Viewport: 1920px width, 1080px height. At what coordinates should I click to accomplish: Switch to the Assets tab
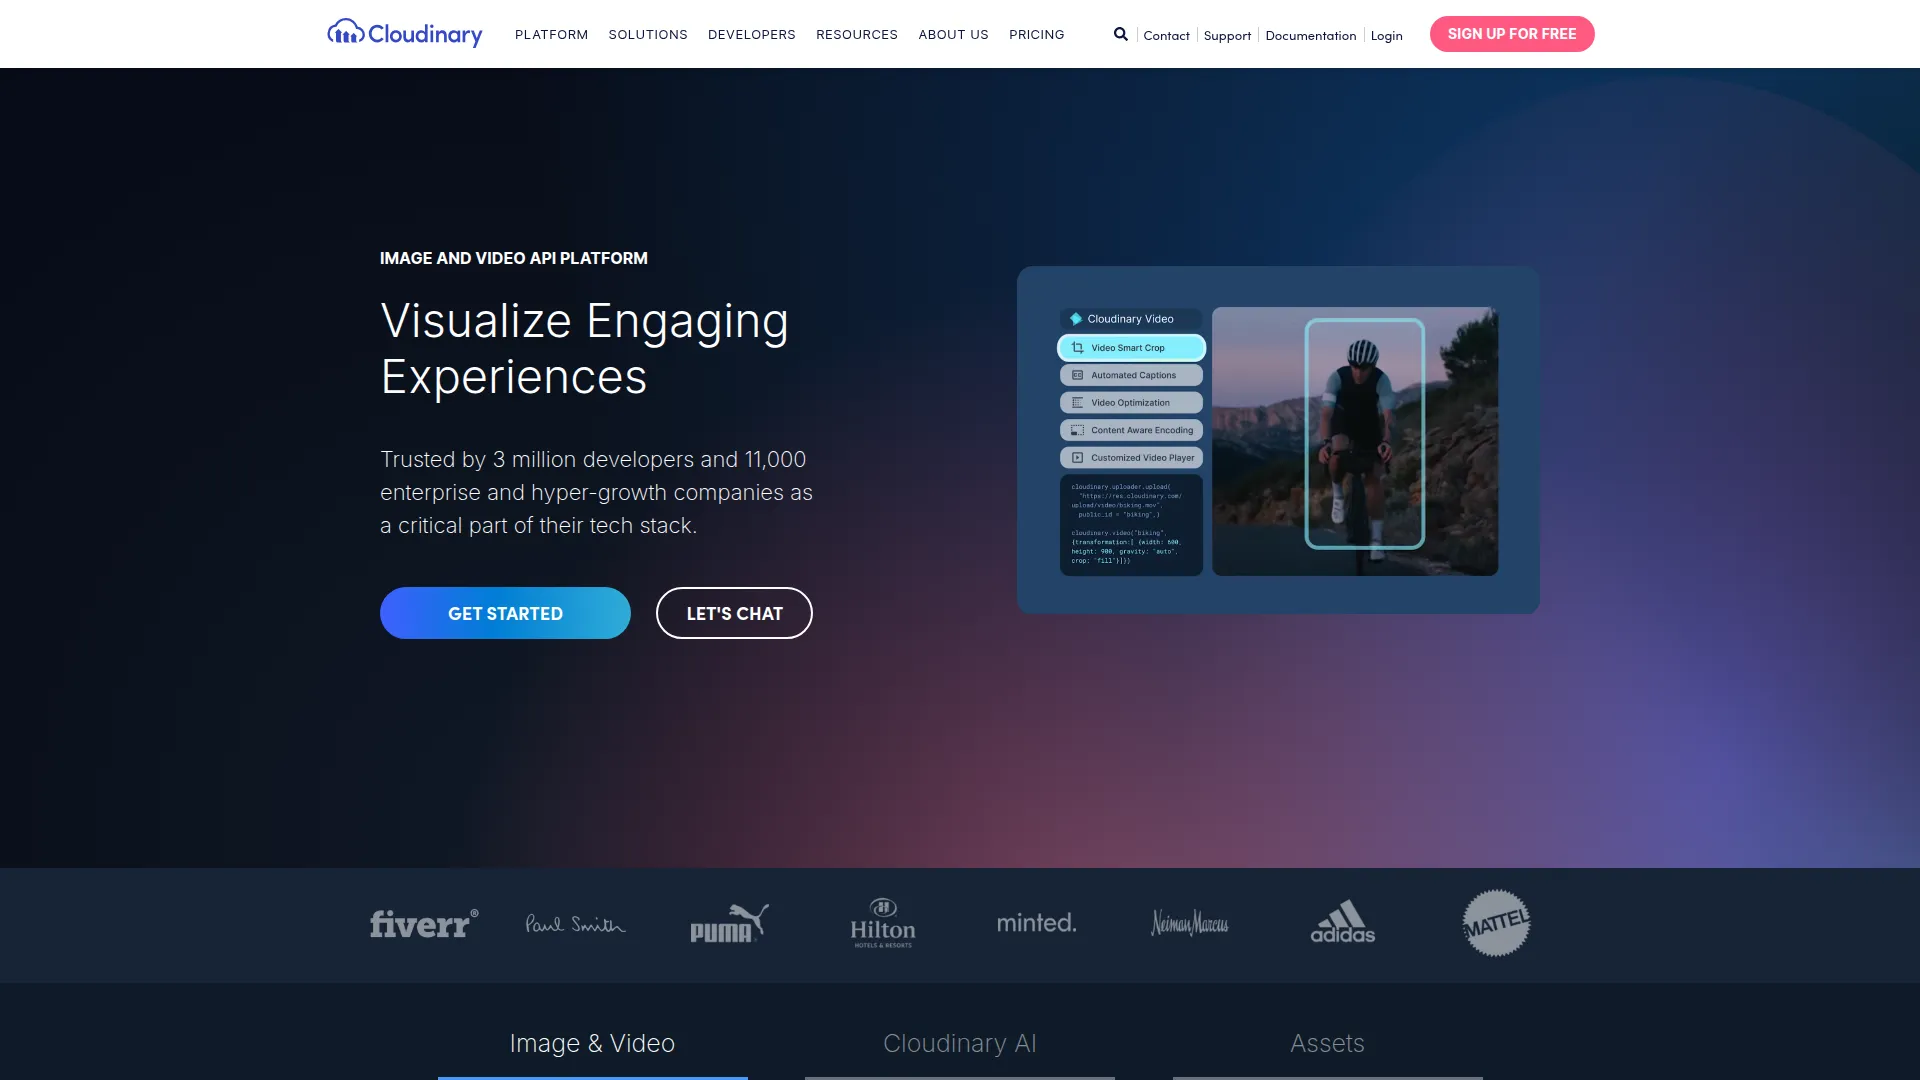click(x=1327, y=1043)
